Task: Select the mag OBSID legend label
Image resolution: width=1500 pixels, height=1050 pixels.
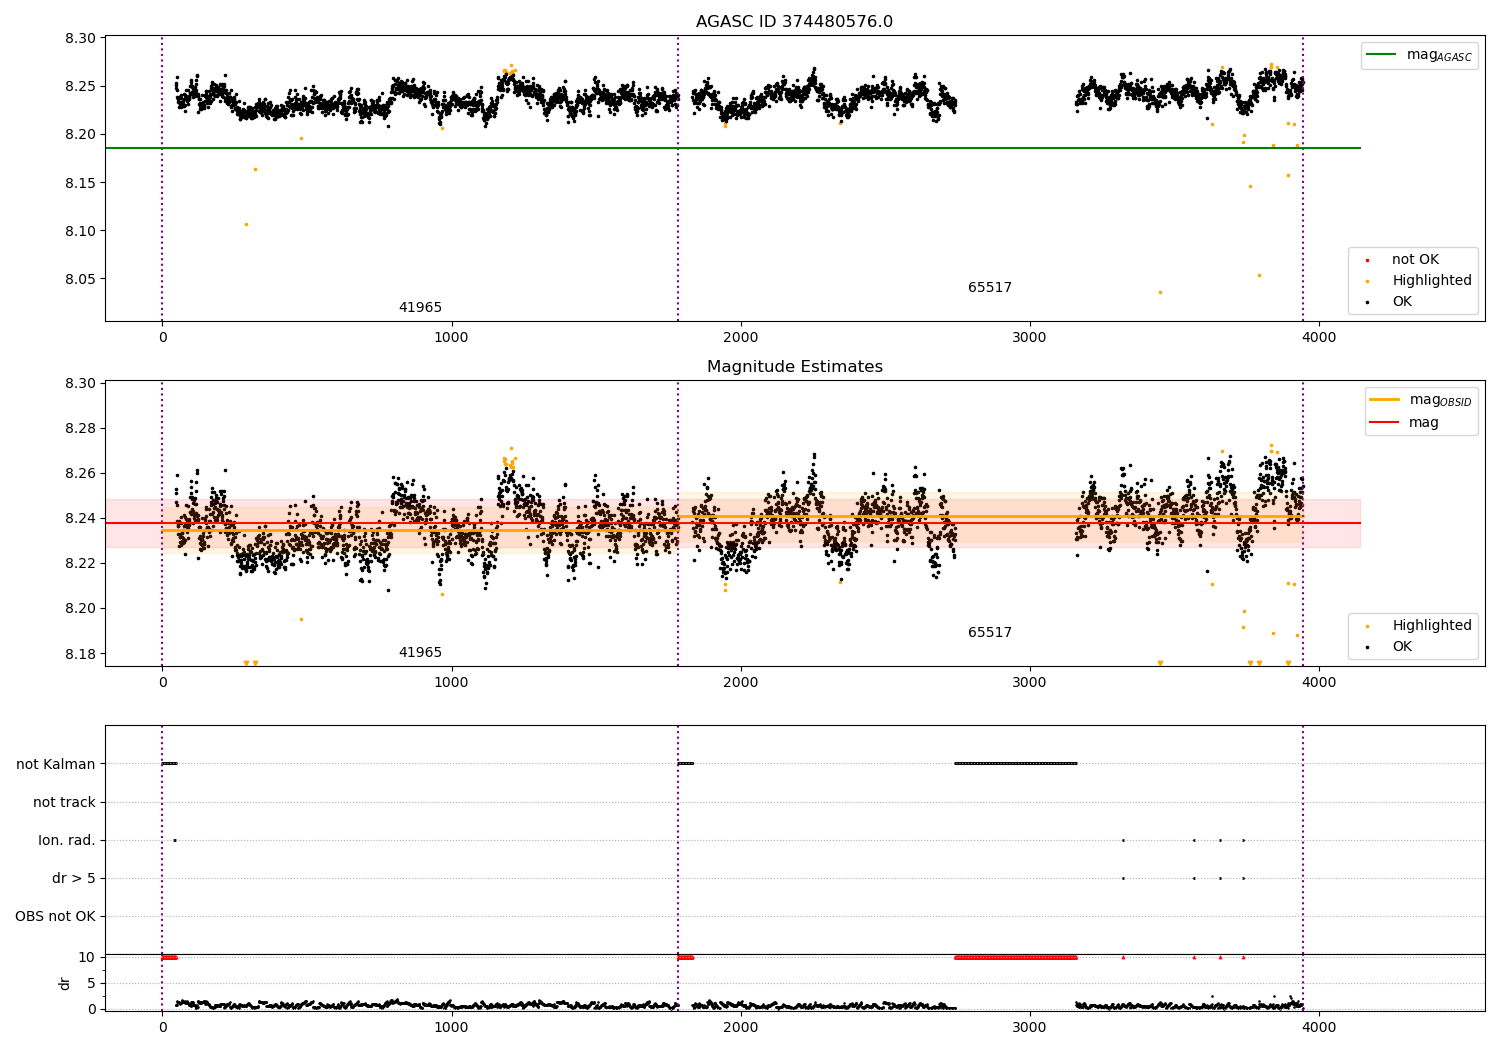Action: pos(1441,400)
